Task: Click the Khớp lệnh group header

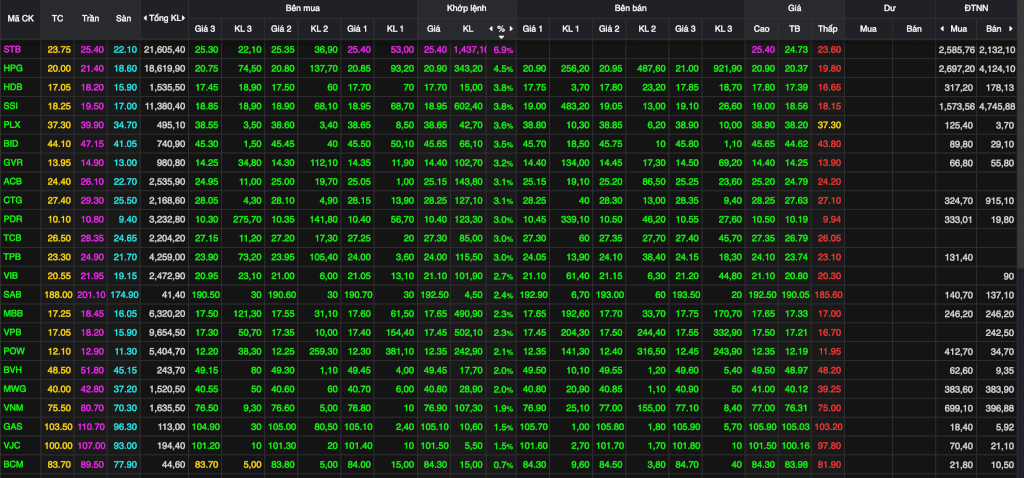Action: pyautogui.click(x=466, y=8)
